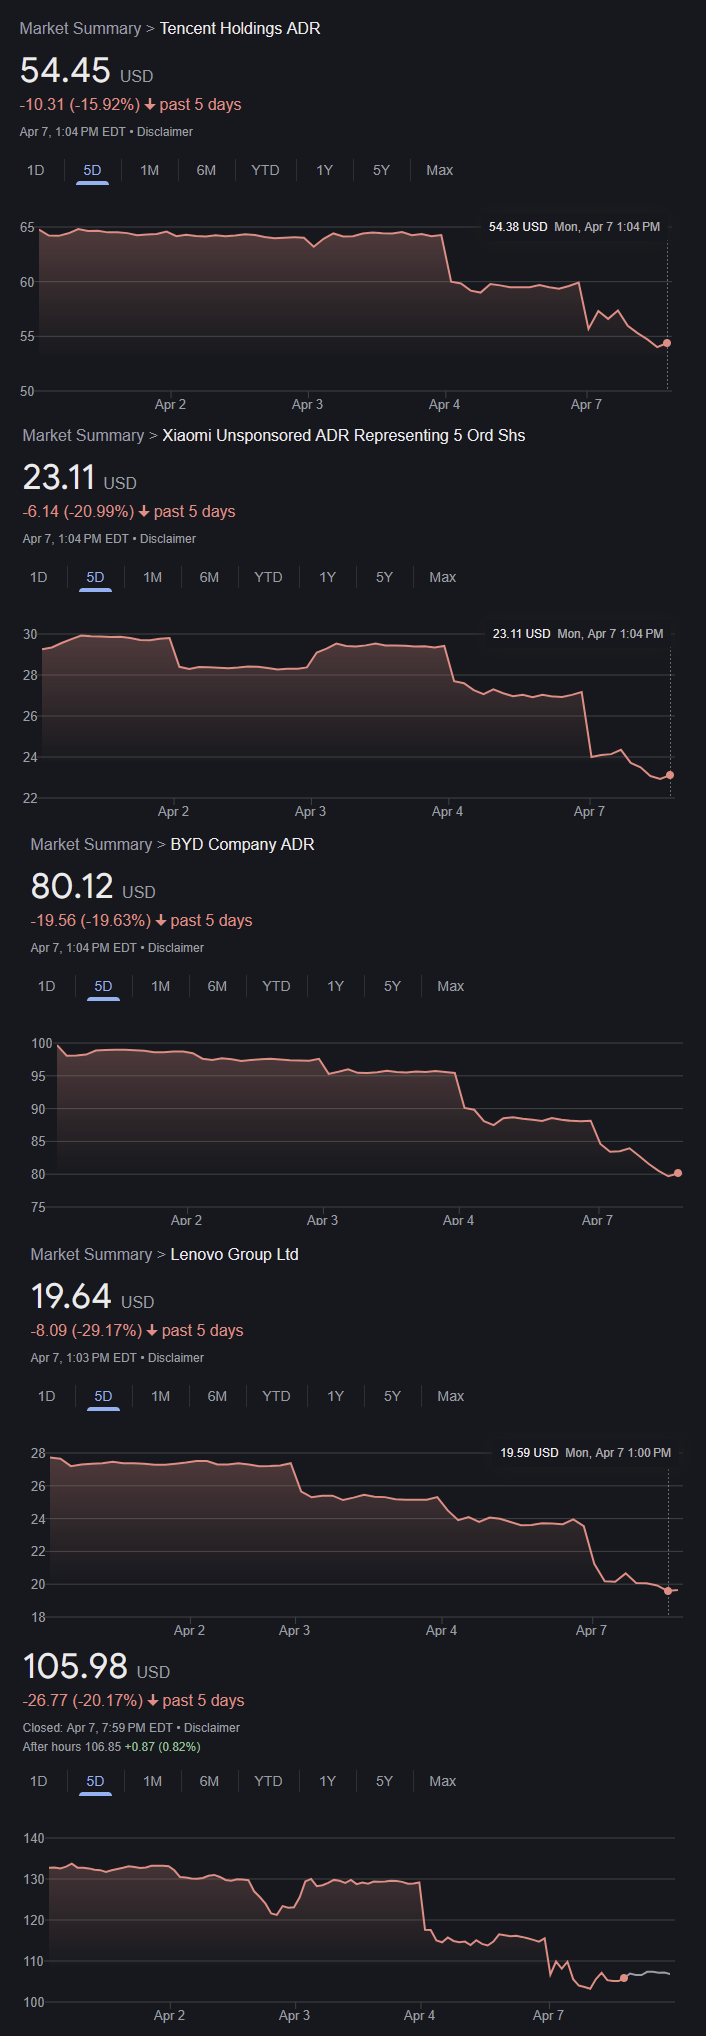The width and height of the screenshot is (706, 2036).
Task: Show Max history on the 105.98 USD card
Action: [x=443, y=1781]
